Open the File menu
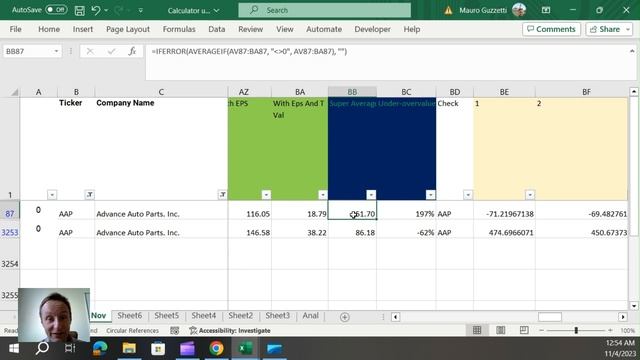Viewport: 640px width, 360px height. tap(16, 29)
